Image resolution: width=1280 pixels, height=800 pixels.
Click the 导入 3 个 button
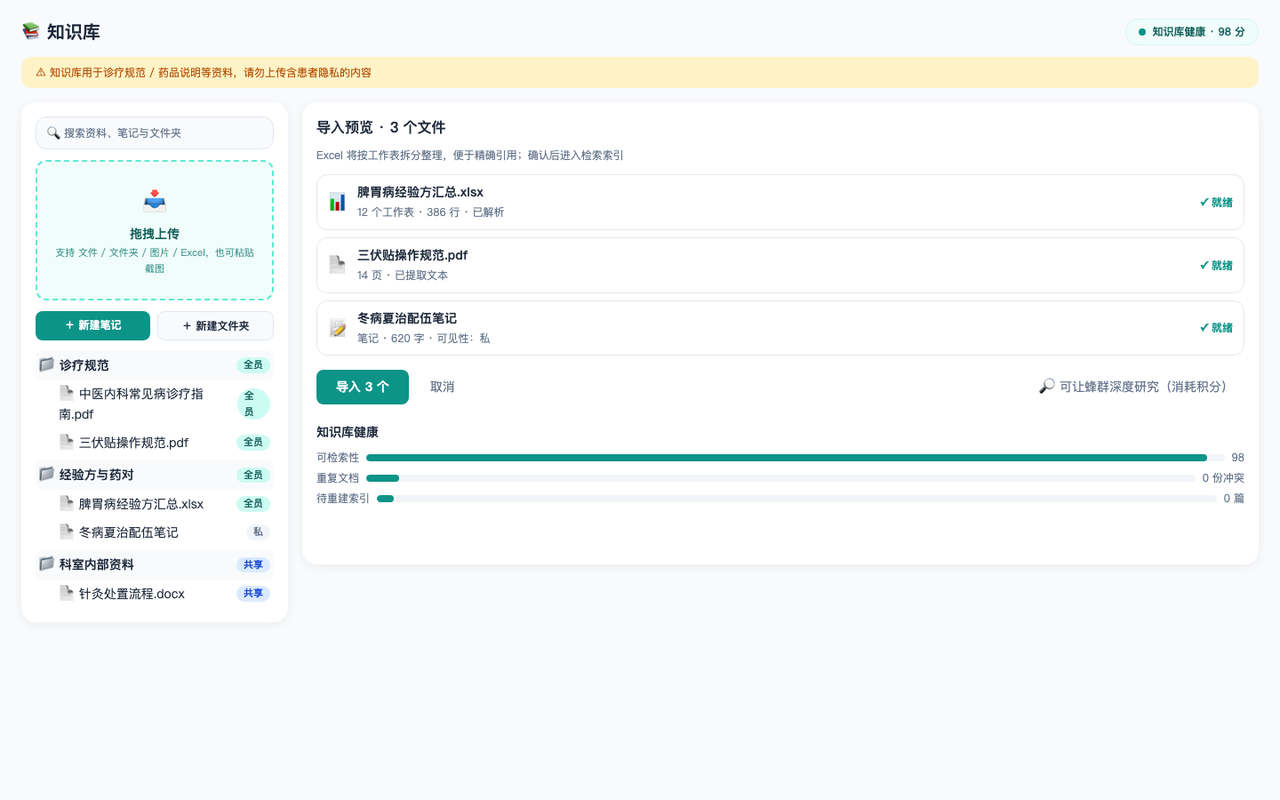coord(362,387)
